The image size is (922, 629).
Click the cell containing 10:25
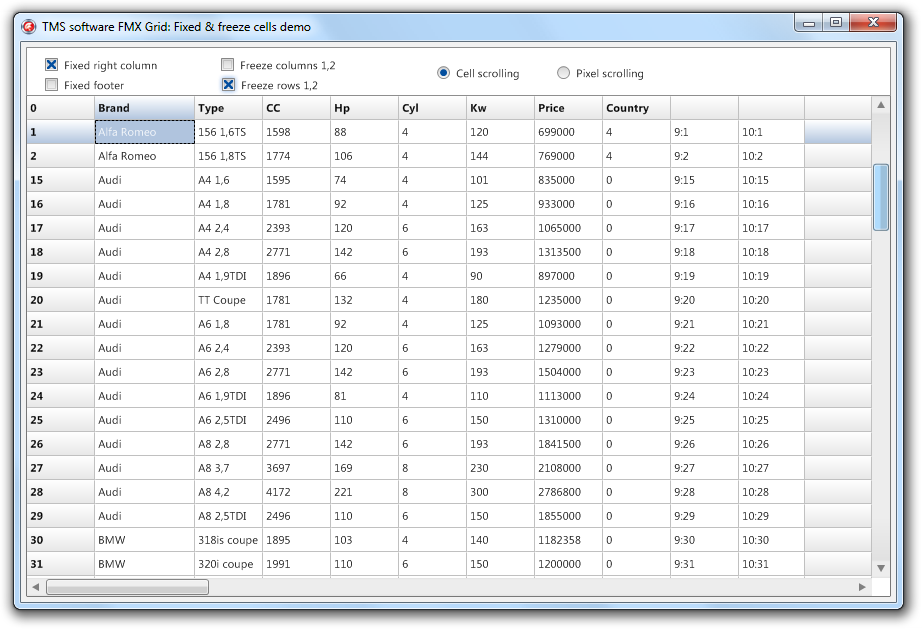click(771, 420)
